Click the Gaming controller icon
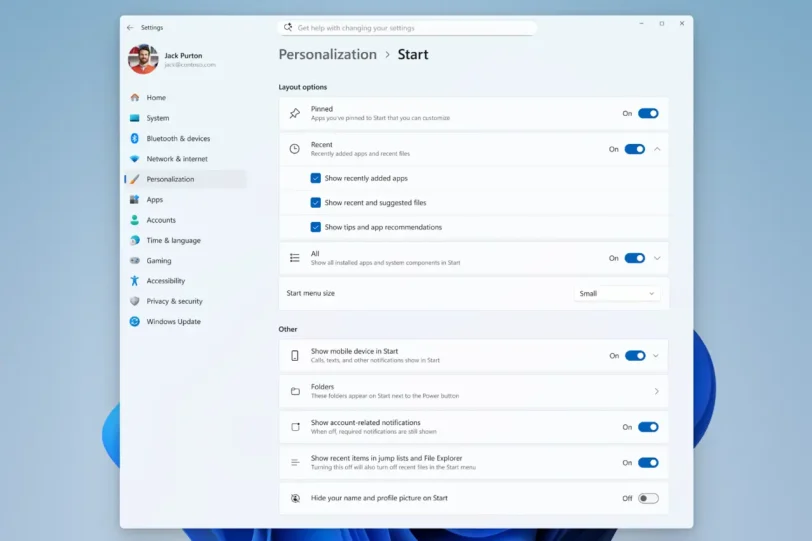 pyautogui.click(x=135, y=260)
